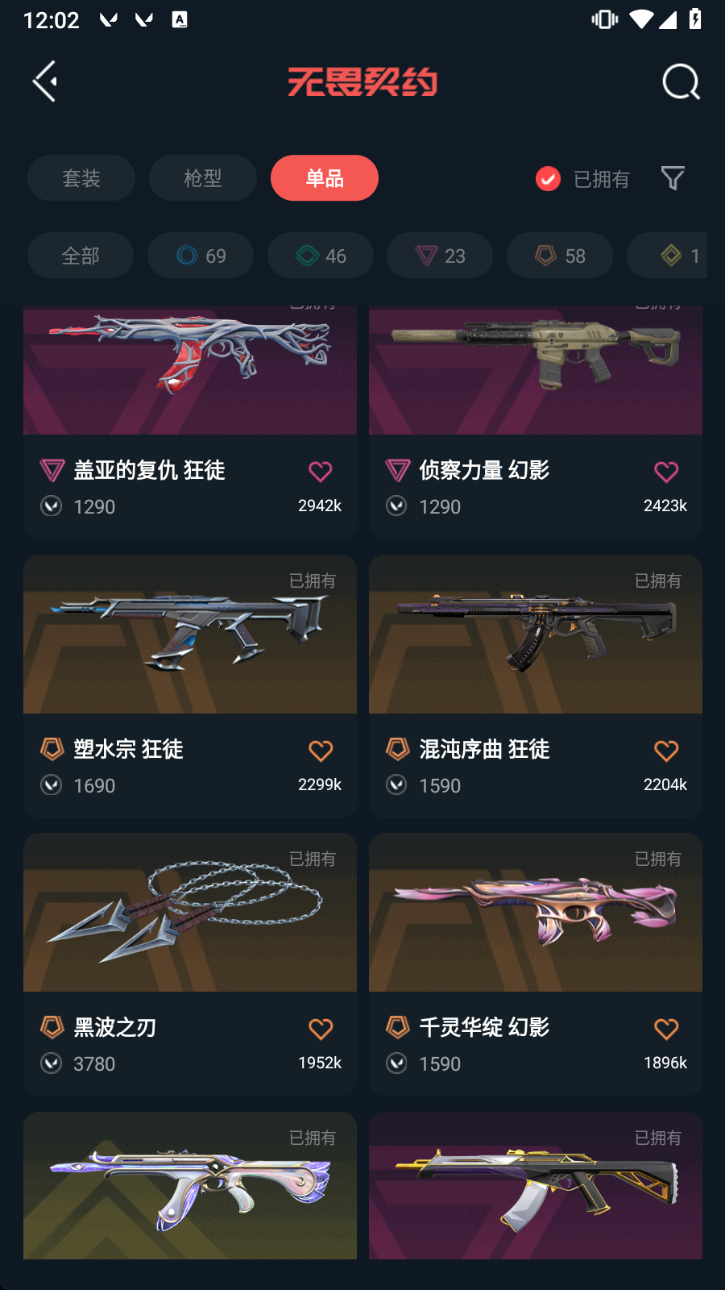Open the 塑水宗 狂徒 weapon image

pyautogui.click(x=190, y=634)
